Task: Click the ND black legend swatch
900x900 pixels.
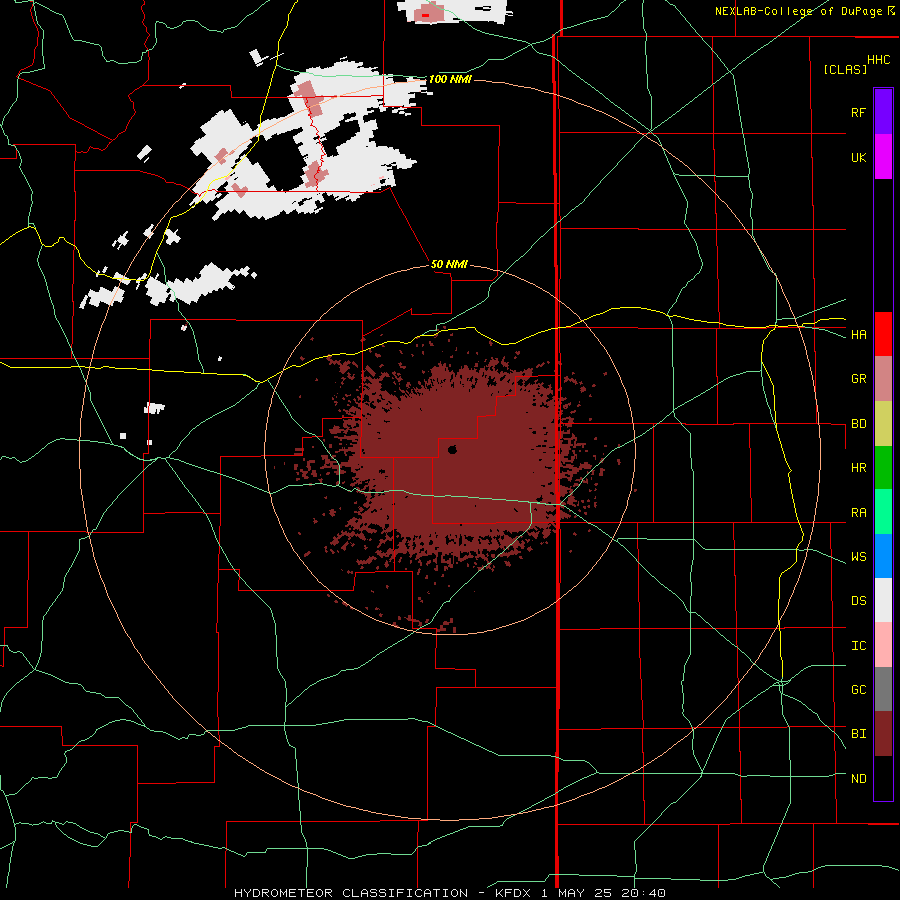Action: (x=883, y=778)
